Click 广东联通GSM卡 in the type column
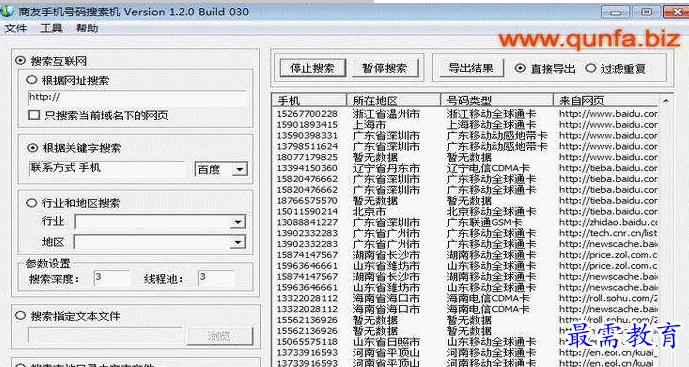 [484, 222]
